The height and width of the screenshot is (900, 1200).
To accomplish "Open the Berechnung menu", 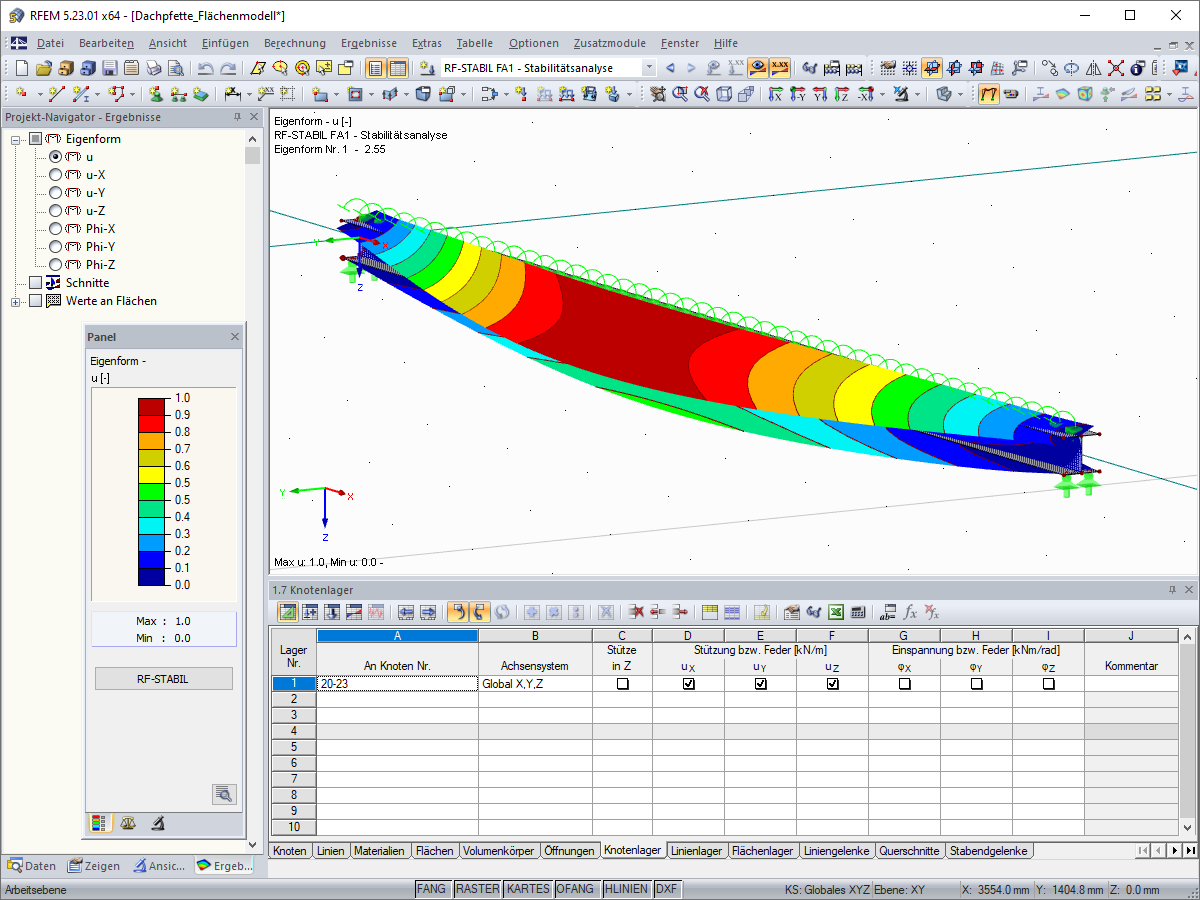I will (295, 43).
